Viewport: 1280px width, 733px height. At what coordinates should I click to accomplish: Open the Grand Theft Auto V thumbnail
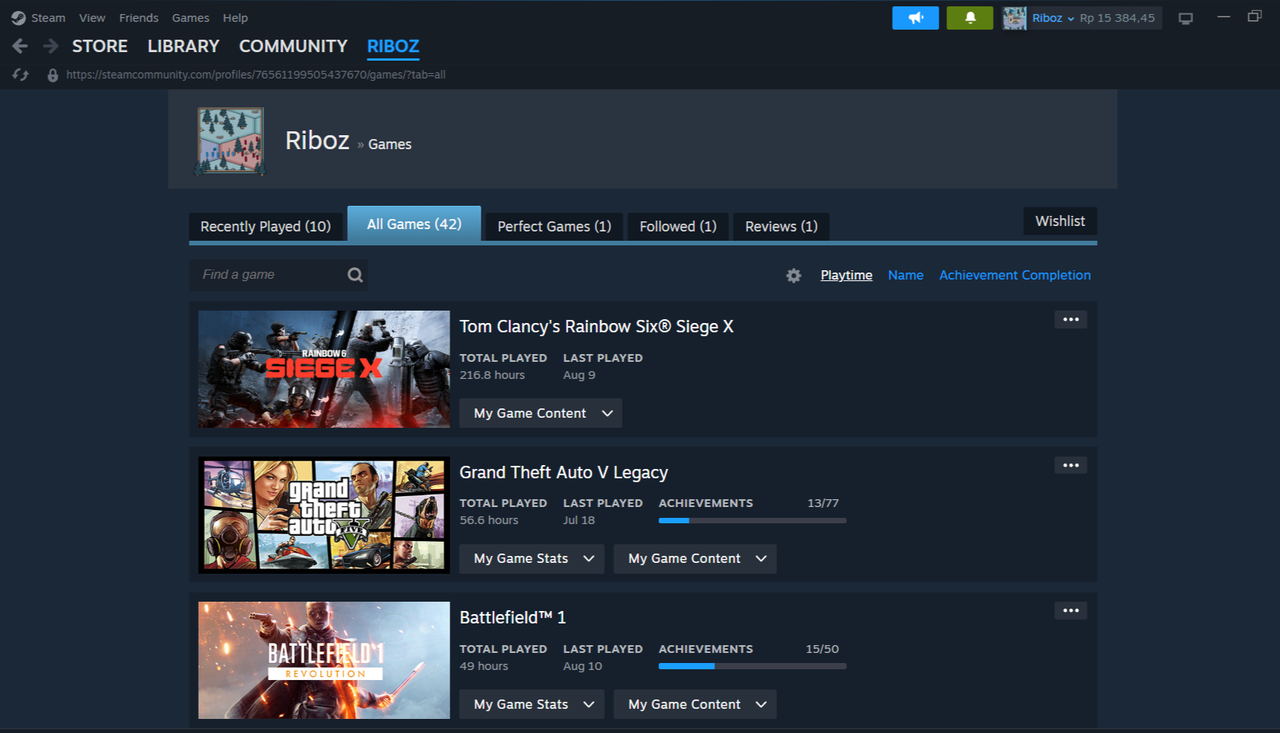324,515
